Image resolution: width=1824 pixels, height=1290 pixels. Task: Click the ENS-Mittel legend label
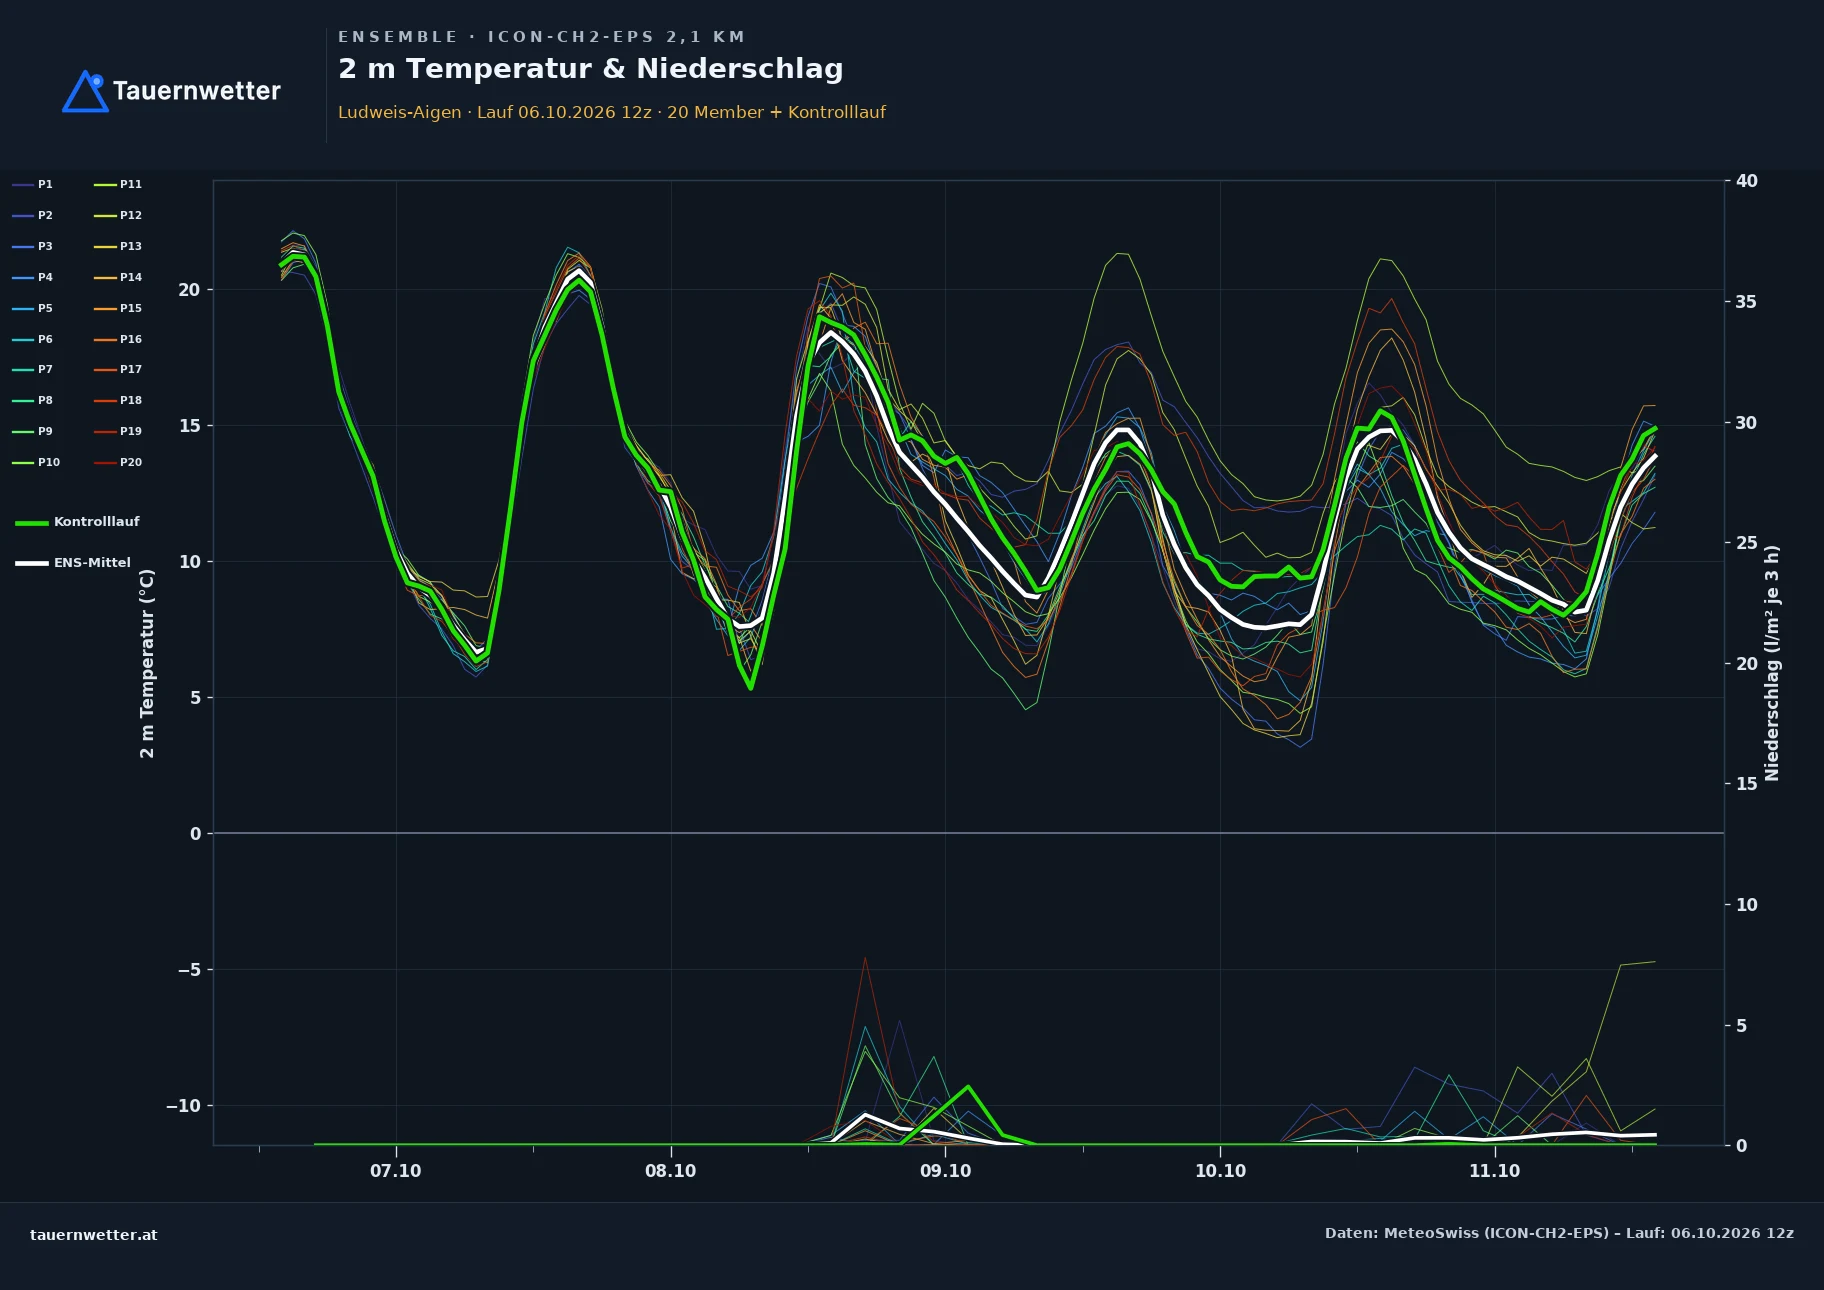pos(92,563)
